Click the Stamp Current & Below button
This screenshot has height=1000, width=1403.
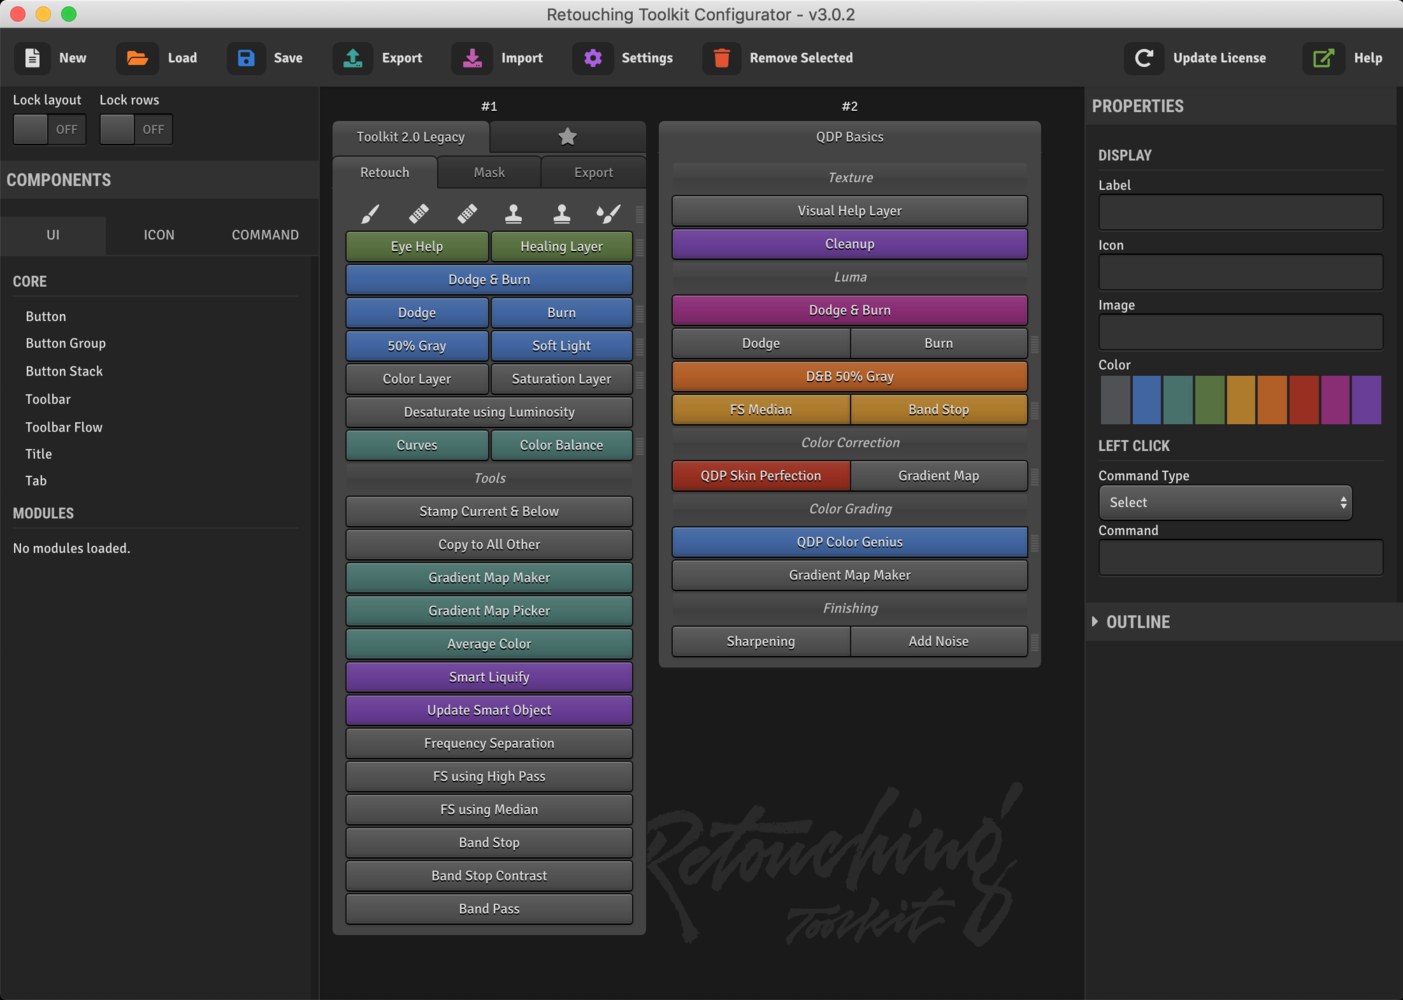click(489, 511)
